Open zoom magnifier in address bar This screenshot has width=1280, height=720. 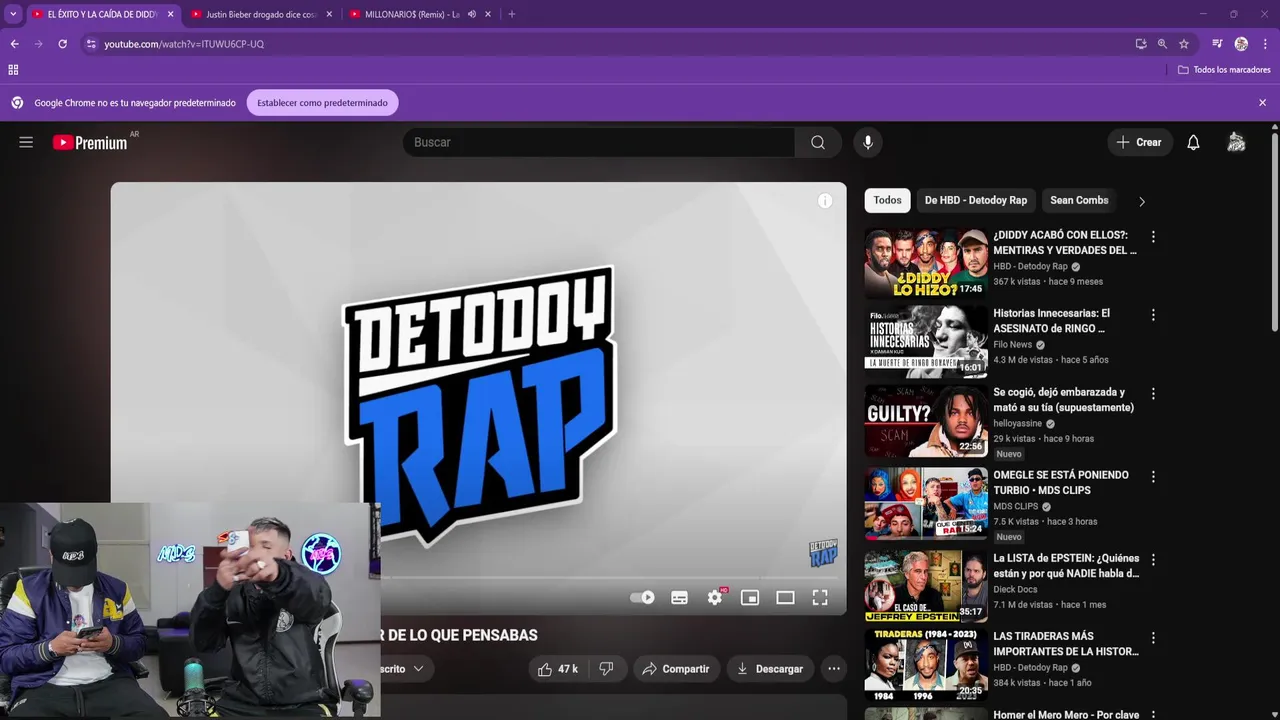tap(1162, 44)
